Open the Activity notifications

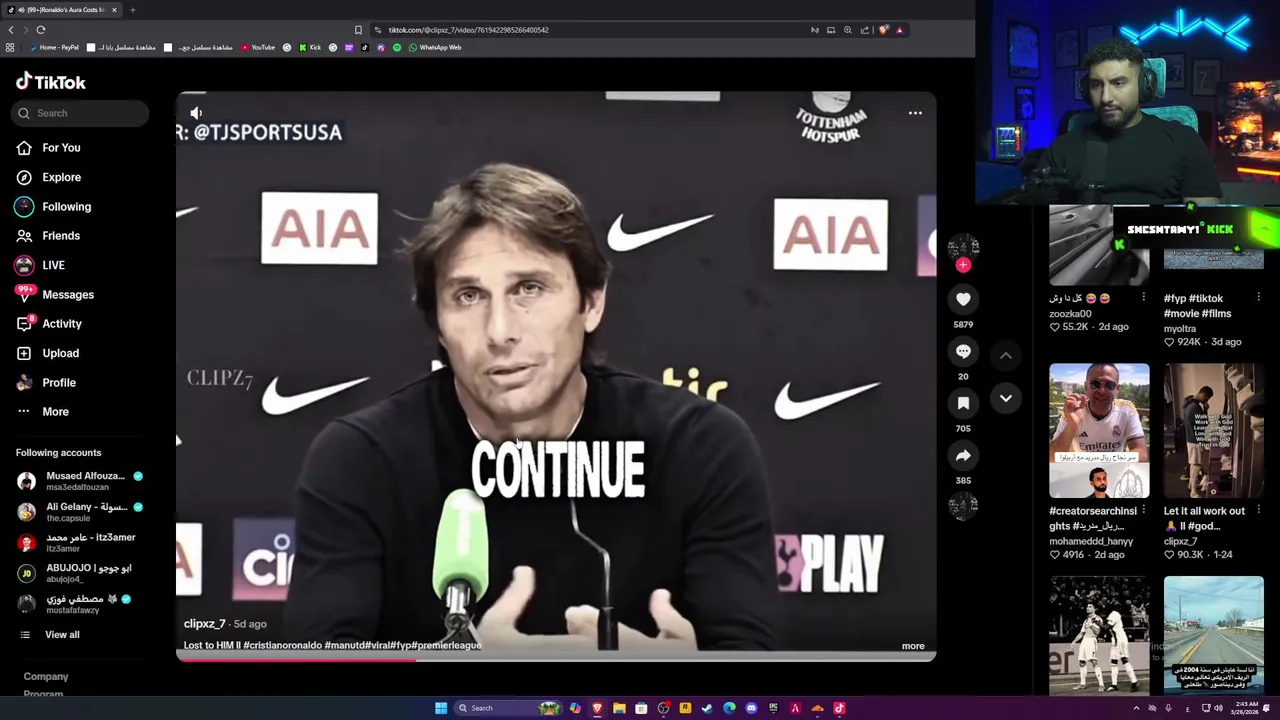pyautogui.click(x=60, y=324)
